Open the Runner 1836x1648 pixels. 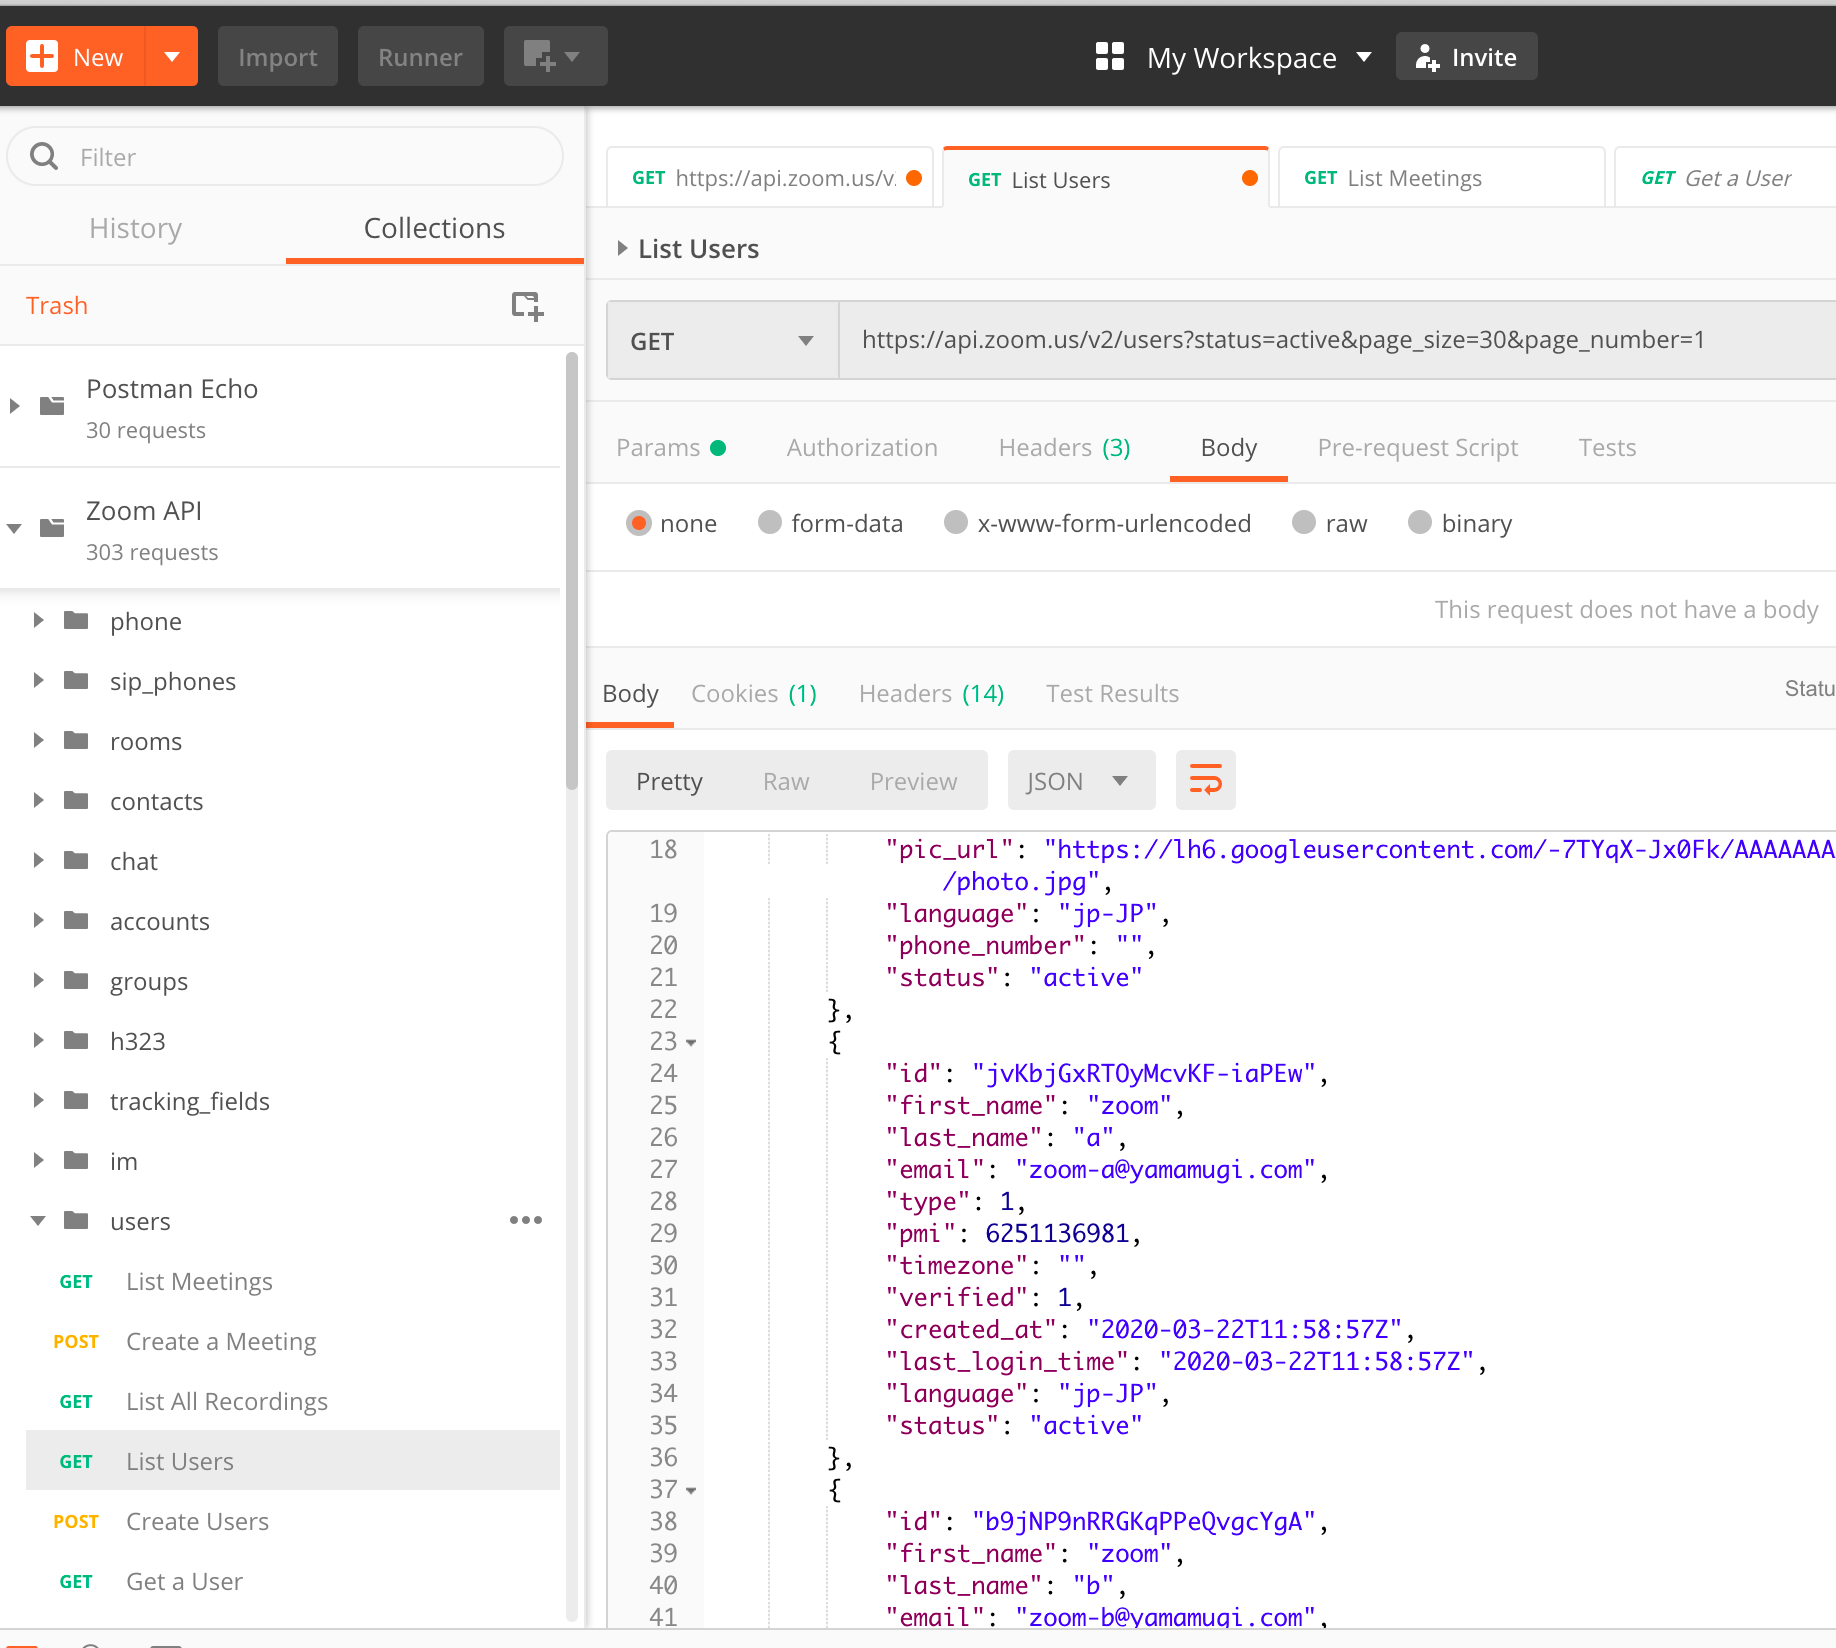pos(420,57)
